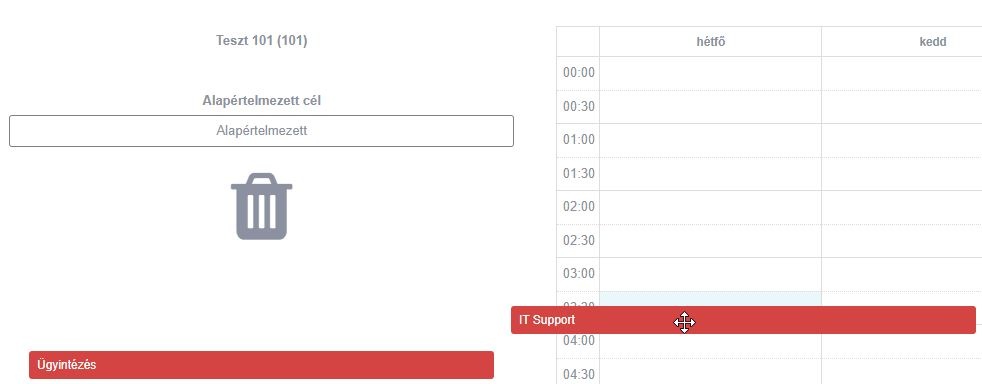The image size is (982, 384).
Task: Click the Alapértelmezett cél label
Action: pos(262,100)
